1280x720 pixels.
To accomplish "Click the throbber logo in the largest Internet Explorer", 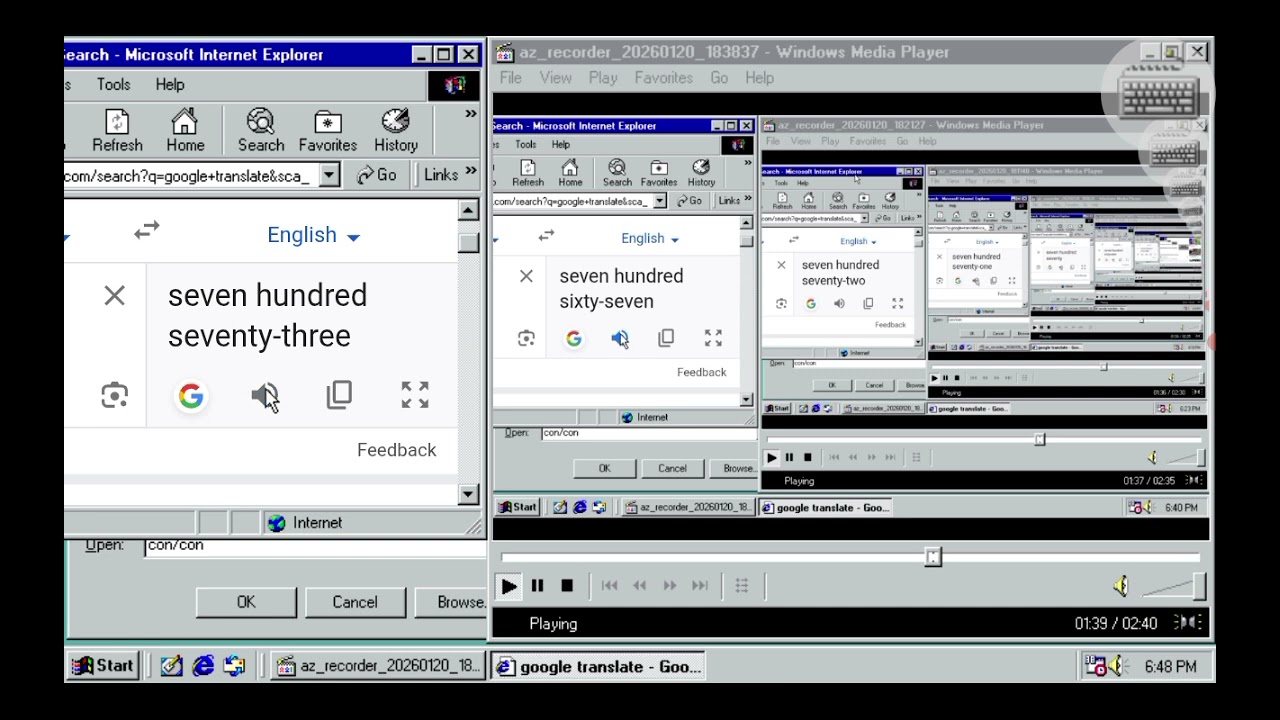I will (x=454, y=85).
